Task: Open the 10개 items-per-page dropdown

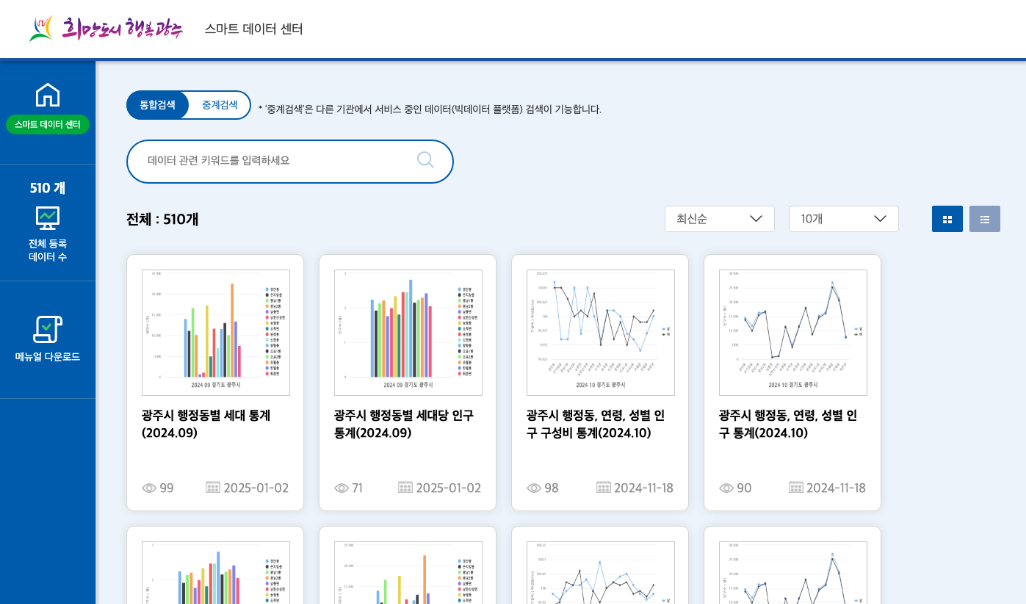Action: click(843, 218)
